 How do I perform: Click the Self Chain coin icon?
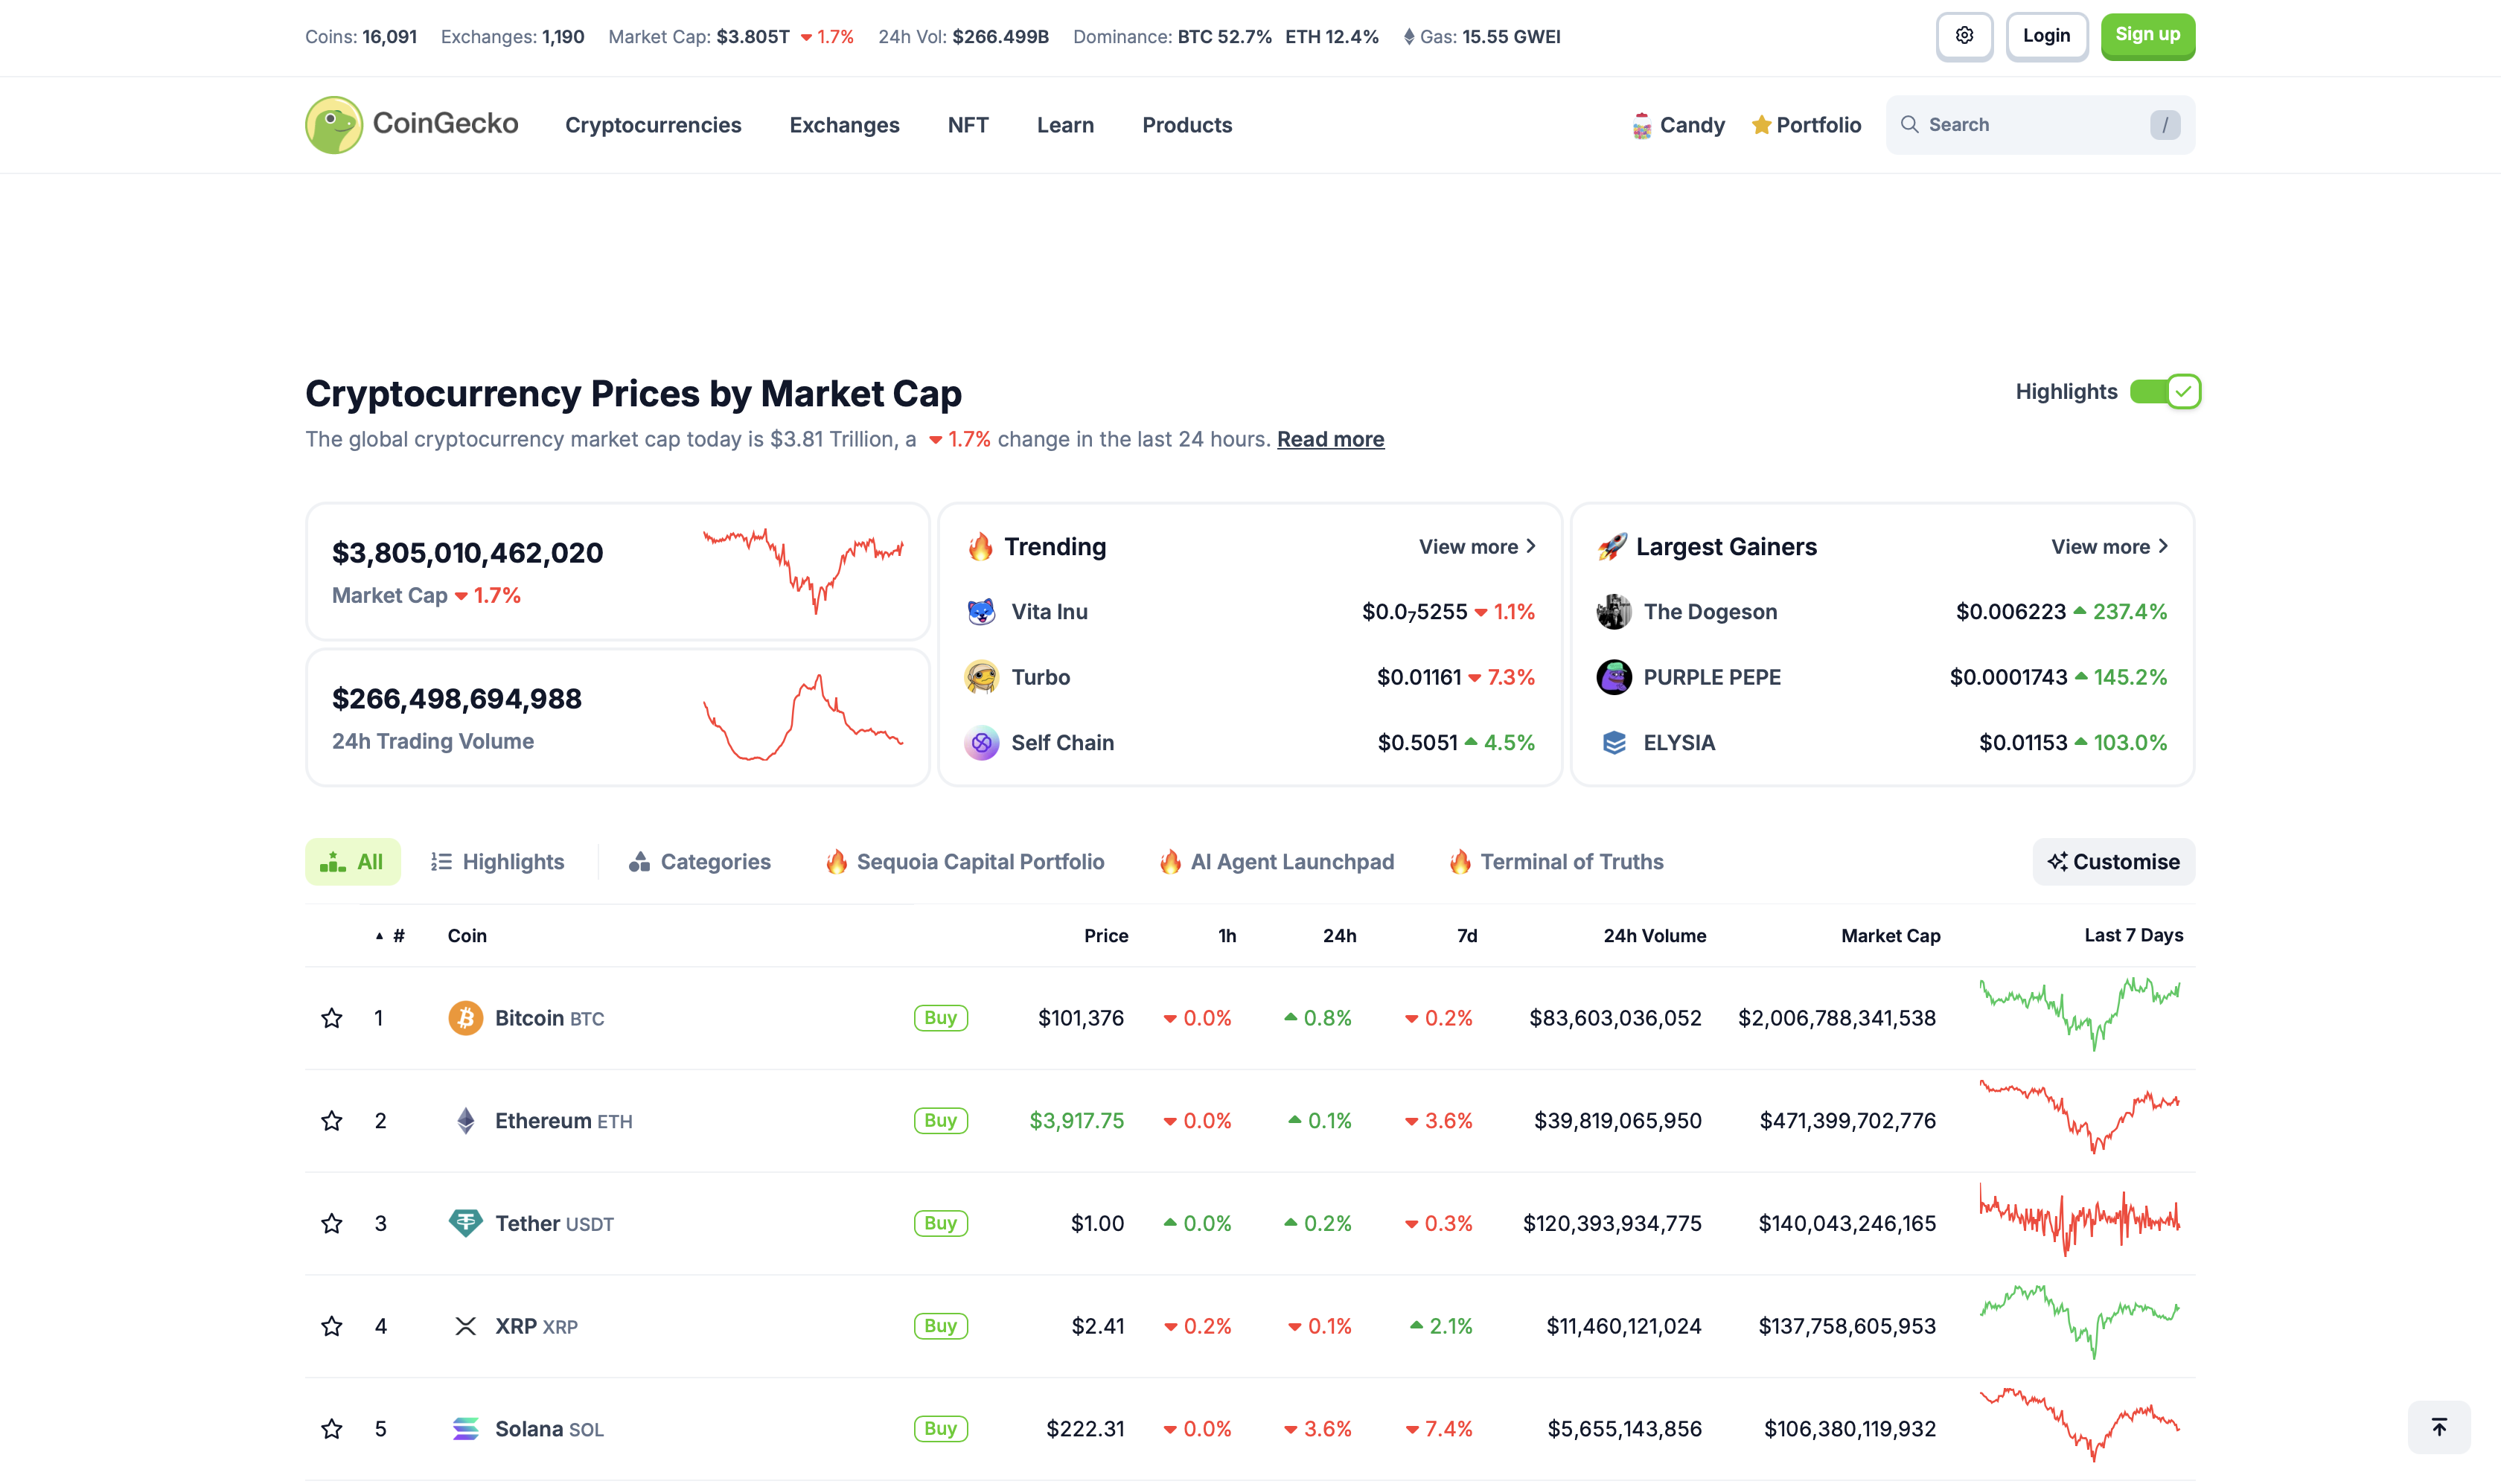(981, 743)
